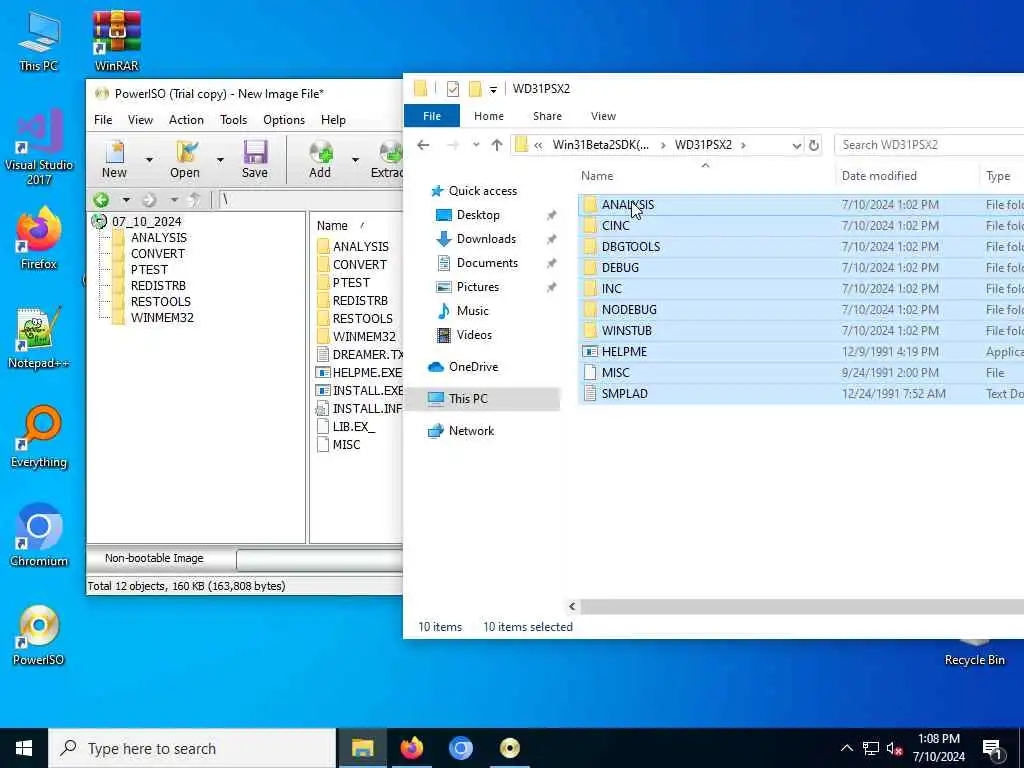Open PowerISO File menu
The image size is (1024, 768).
[103, 120]
